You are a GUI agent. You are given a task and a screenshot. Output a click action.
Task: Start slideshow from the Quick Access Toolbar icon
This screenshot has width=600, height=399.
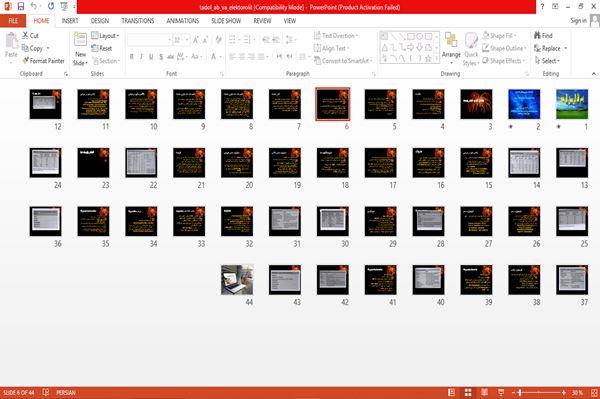click(64, 6)
